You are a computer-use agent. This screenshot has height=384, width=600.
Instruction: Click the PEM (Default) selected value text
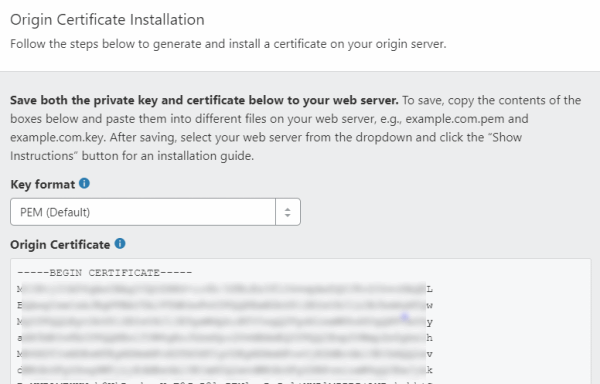pyautogui.click(x=55, y=212)
